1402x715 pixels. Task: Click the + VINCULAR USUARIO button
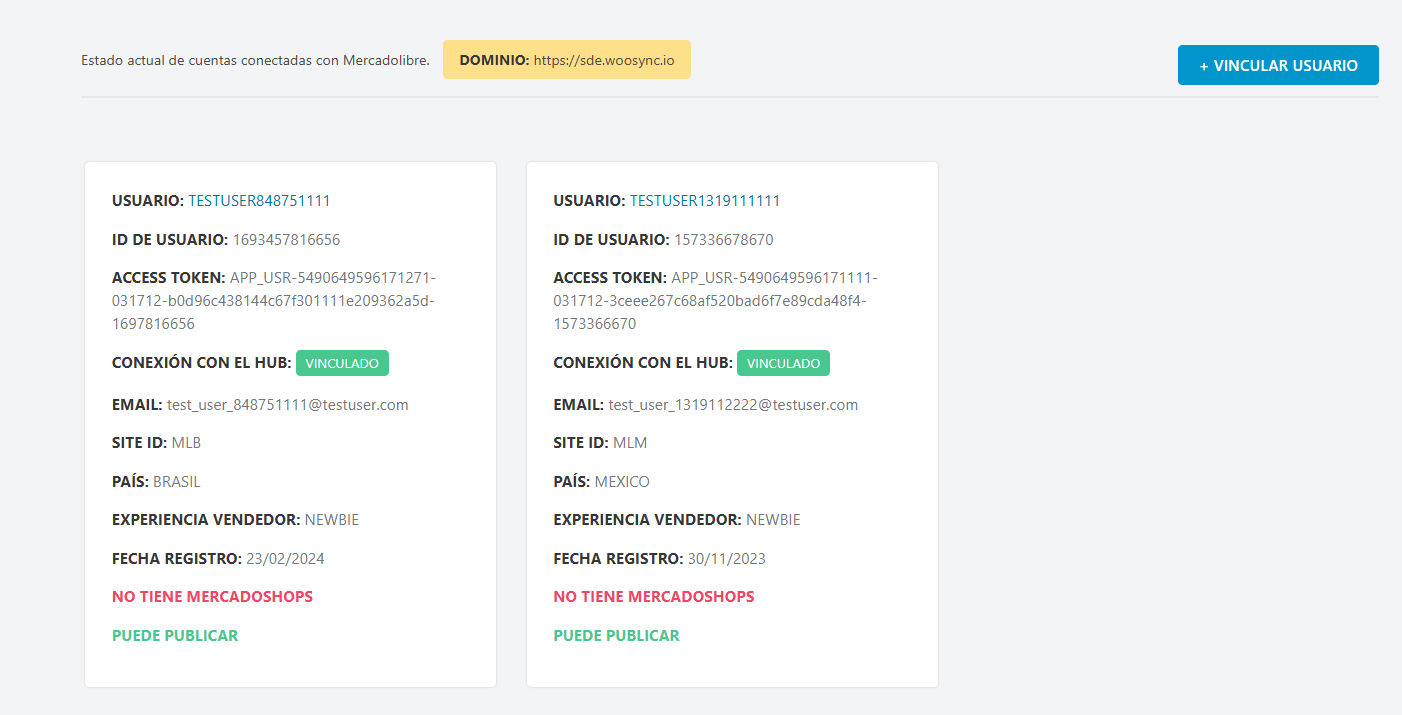[x=1278, y=65]
